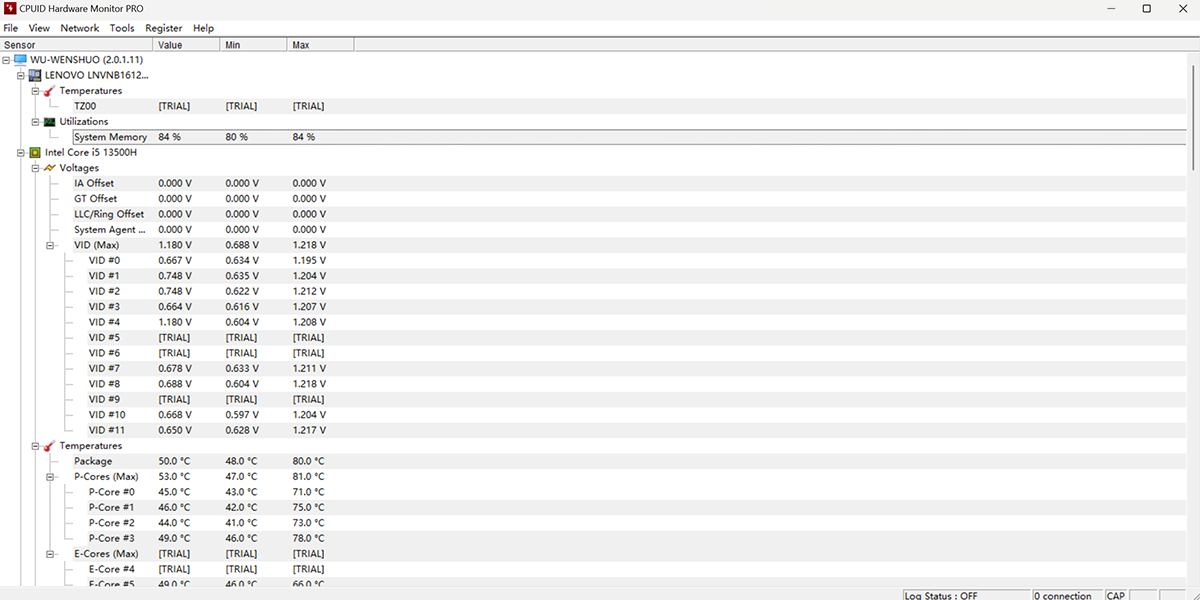The image size is (1200, 600).
Task: Click the 84 % System Memory value
Action: click(169, 137)
